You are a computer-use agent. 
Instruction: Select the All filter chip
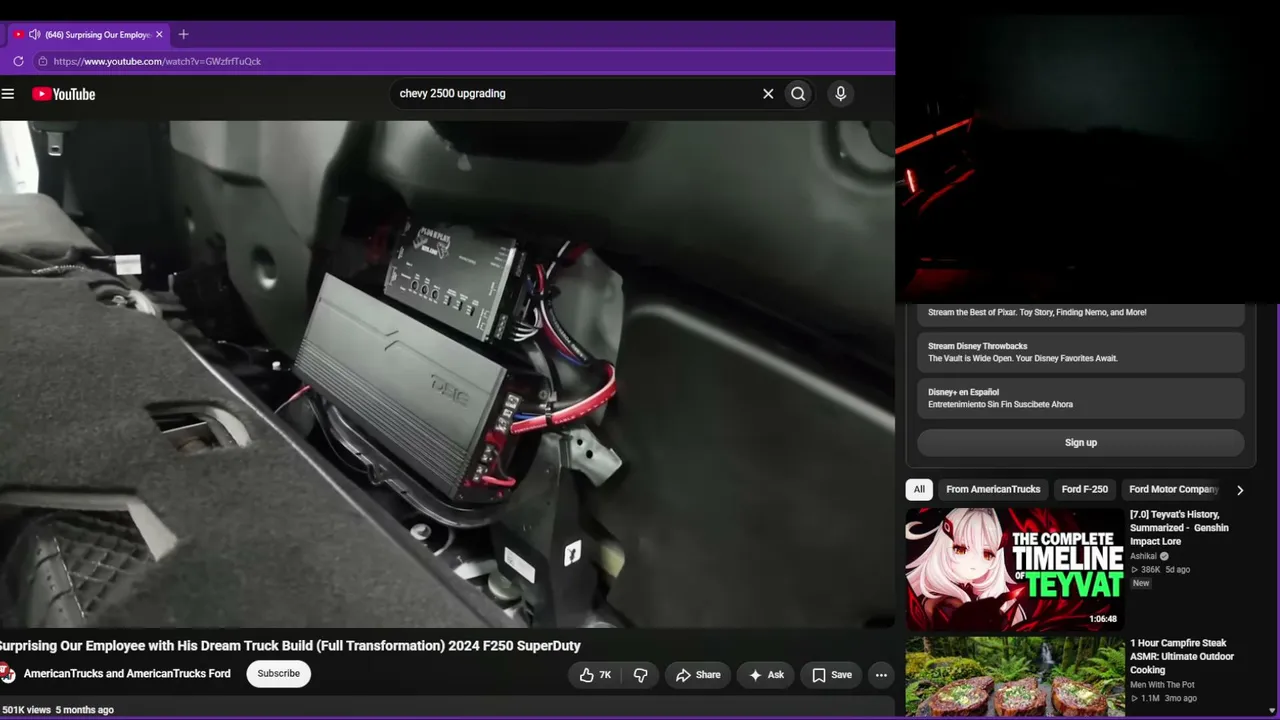919,490
